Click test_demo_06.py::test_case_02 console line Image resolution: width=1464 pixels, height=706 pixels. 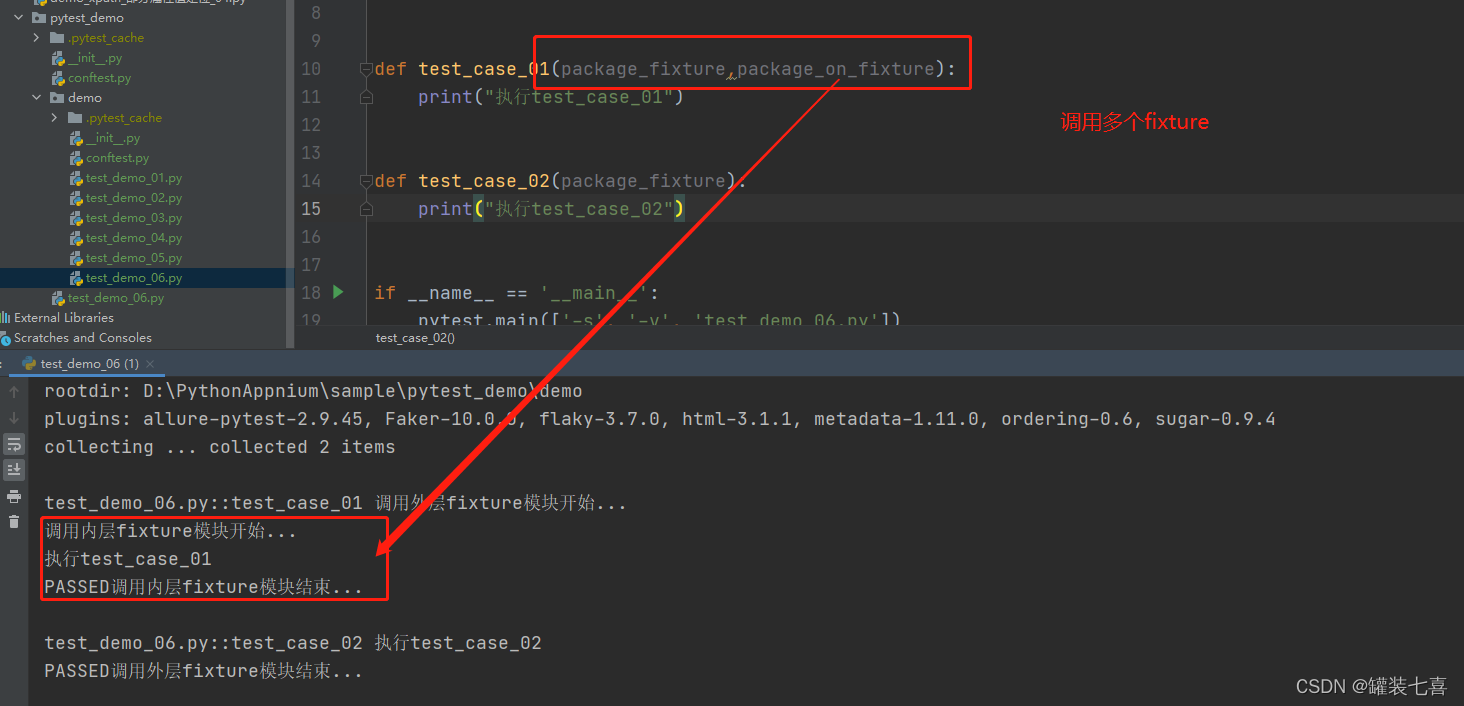tap(293, 643)
